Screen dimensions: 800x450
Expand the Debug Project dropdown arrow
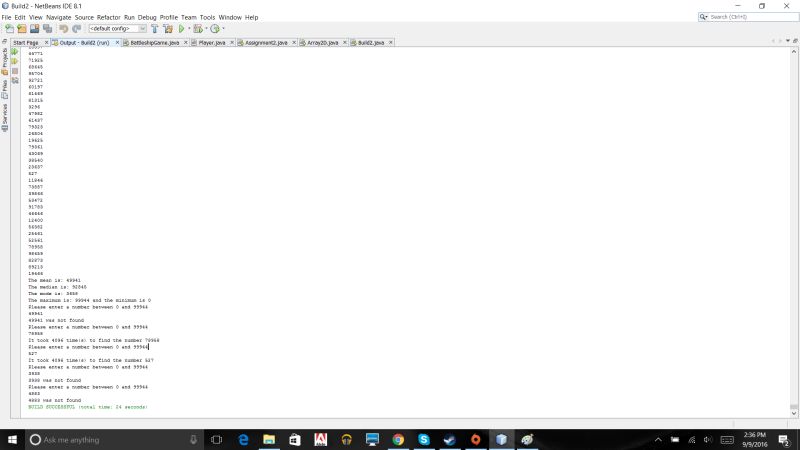(x=206, y=29)
